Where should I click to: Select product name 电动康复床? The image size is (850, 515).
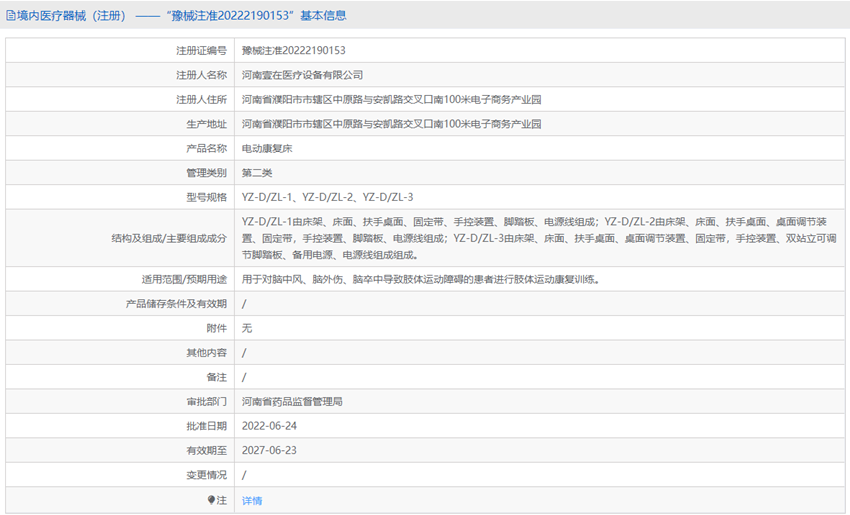[x=267, y=148]
